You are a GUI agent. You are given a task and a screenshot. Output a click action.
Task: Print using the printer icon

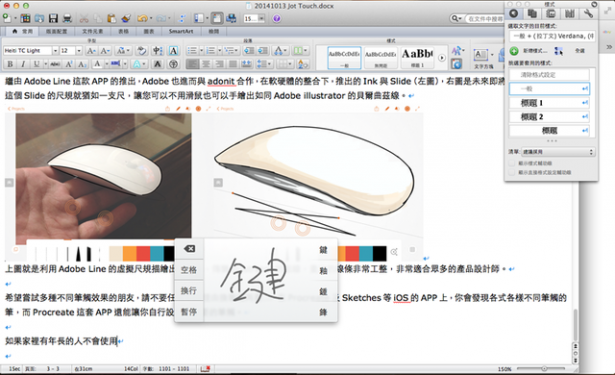(x=67, y=18)
